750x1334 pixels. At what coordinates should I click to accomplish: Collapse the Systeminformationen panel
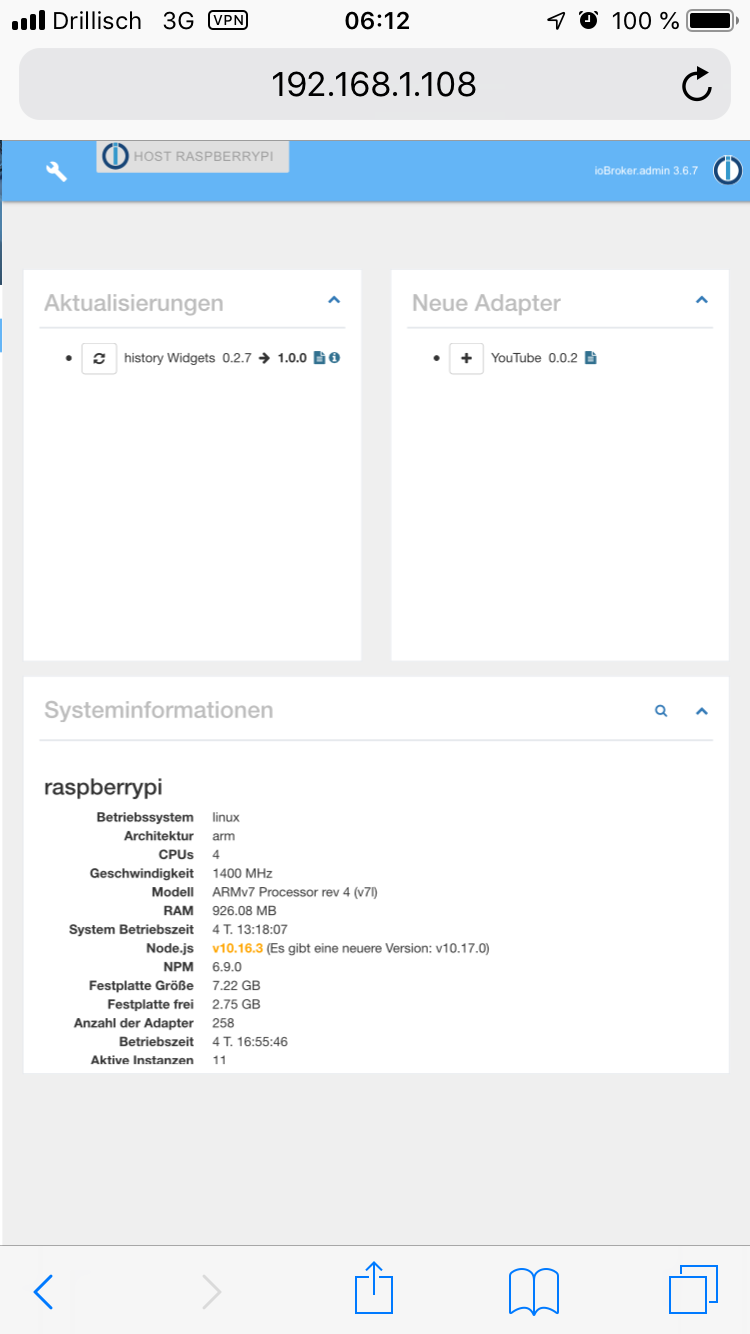point(701,711)
